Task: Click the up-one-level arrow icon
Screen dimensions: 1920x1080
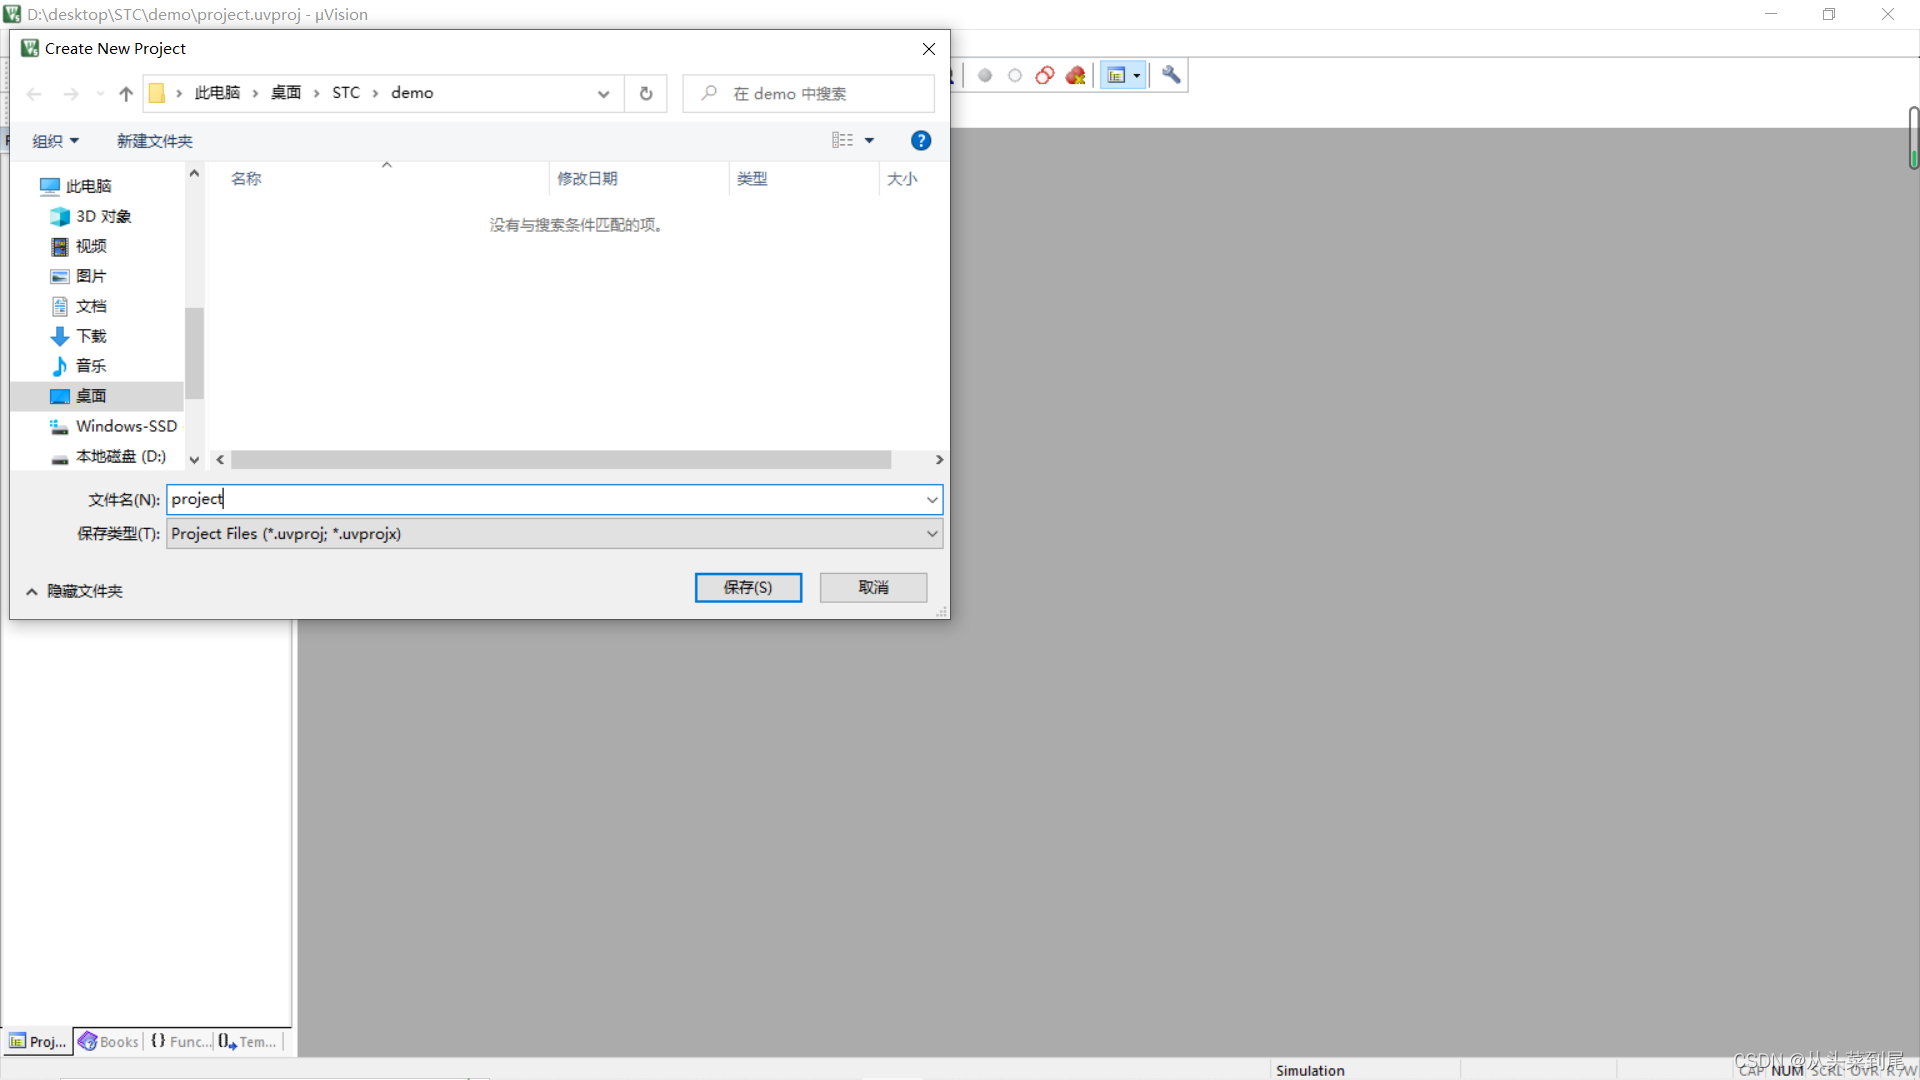Action: pyautogui.click(x=126, y=93)
